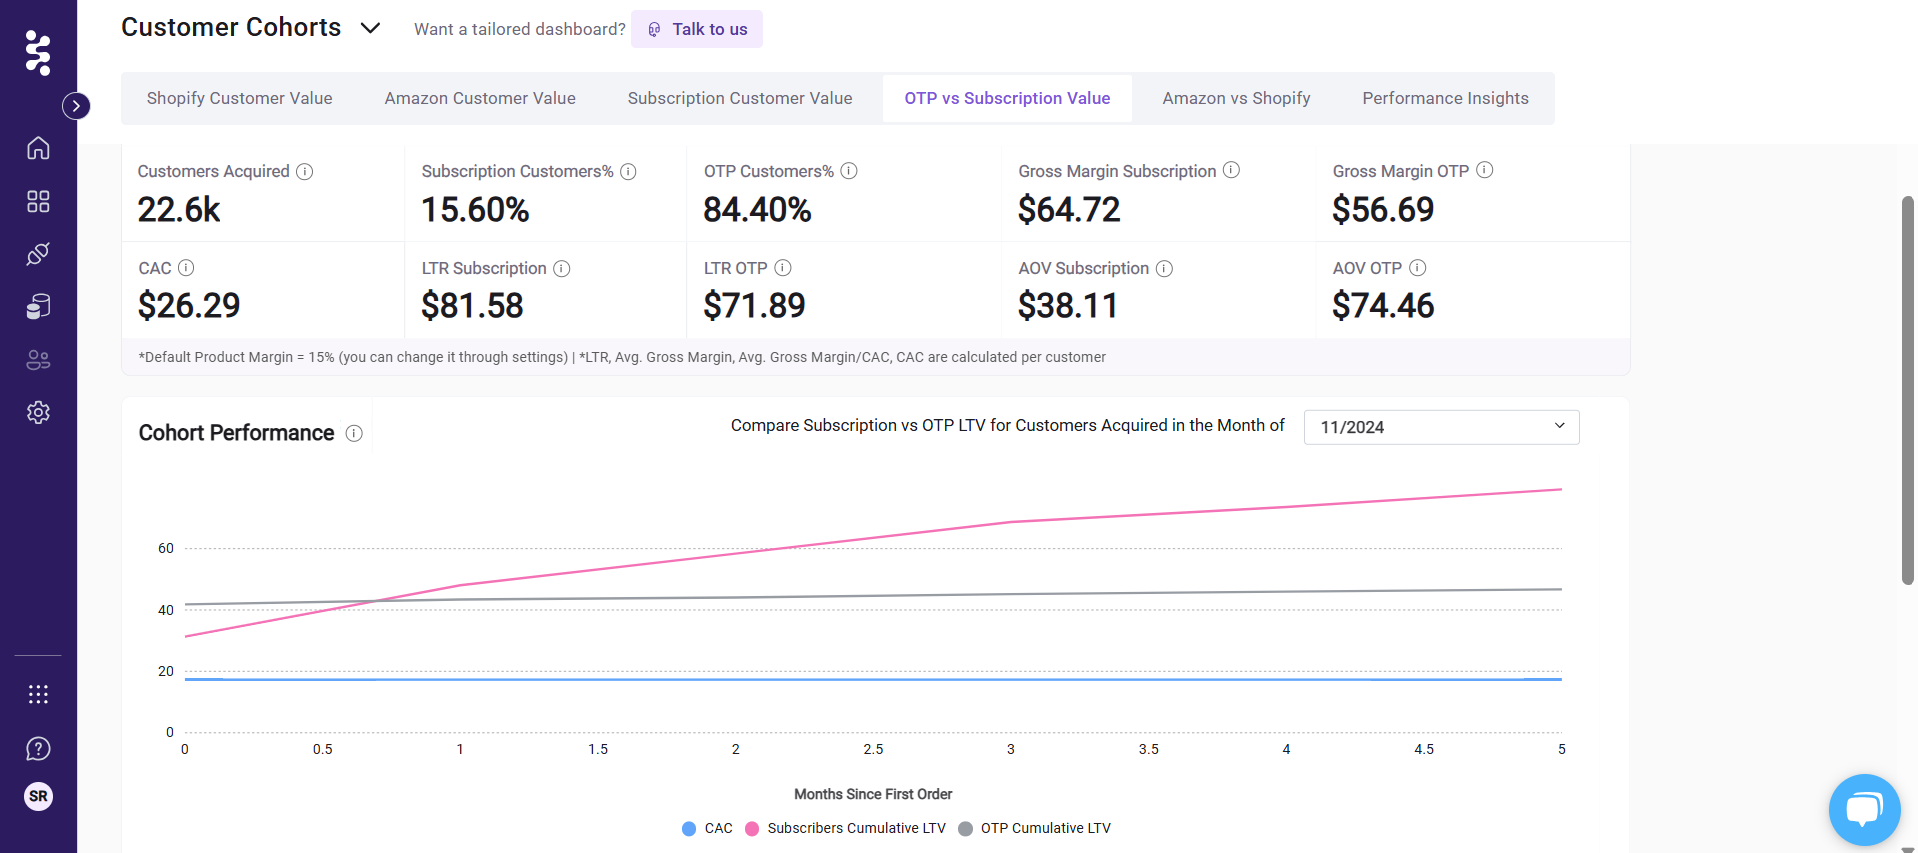Switch to Performance Insights tab
Viewport: 1918px width, 853px height.
click(x=1445, y=98)
